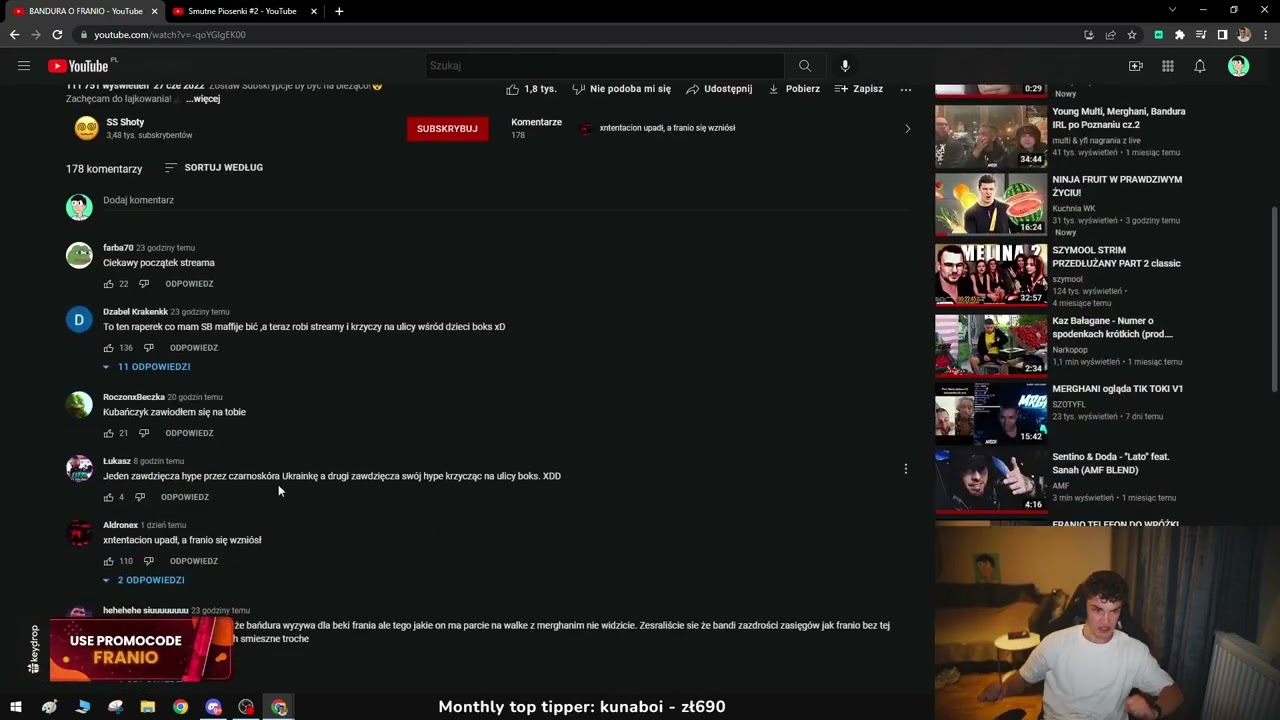Like Dzabel Krakenkk's comment
The width and height of the screenshot is (1280, 720).
pyautogui.click(x=108, y=348)
